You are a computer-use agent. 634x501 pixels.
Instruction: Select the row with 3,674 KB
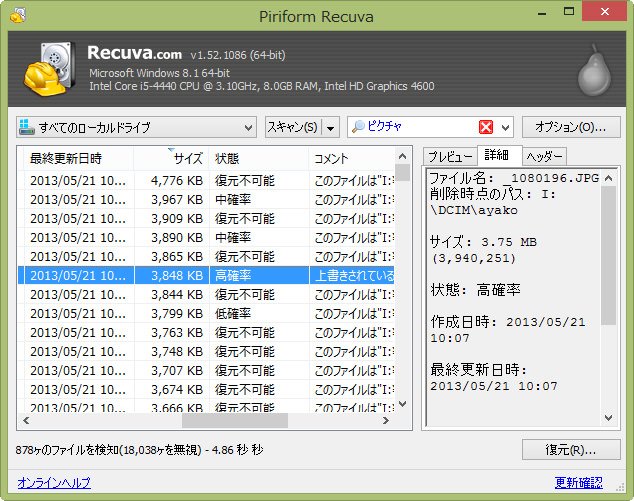[x=206, y=389]
